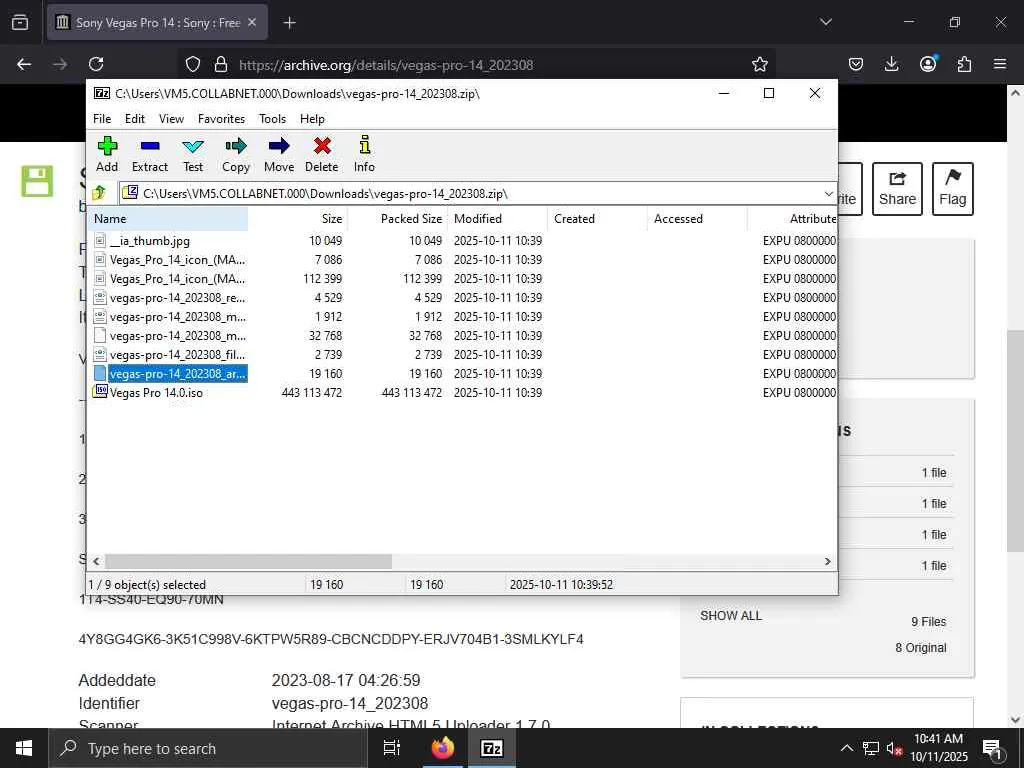Show hidden system tray icons
The height and width of the screenshot is (768, 1024).
pyautogui.click(x=846, y=748)
